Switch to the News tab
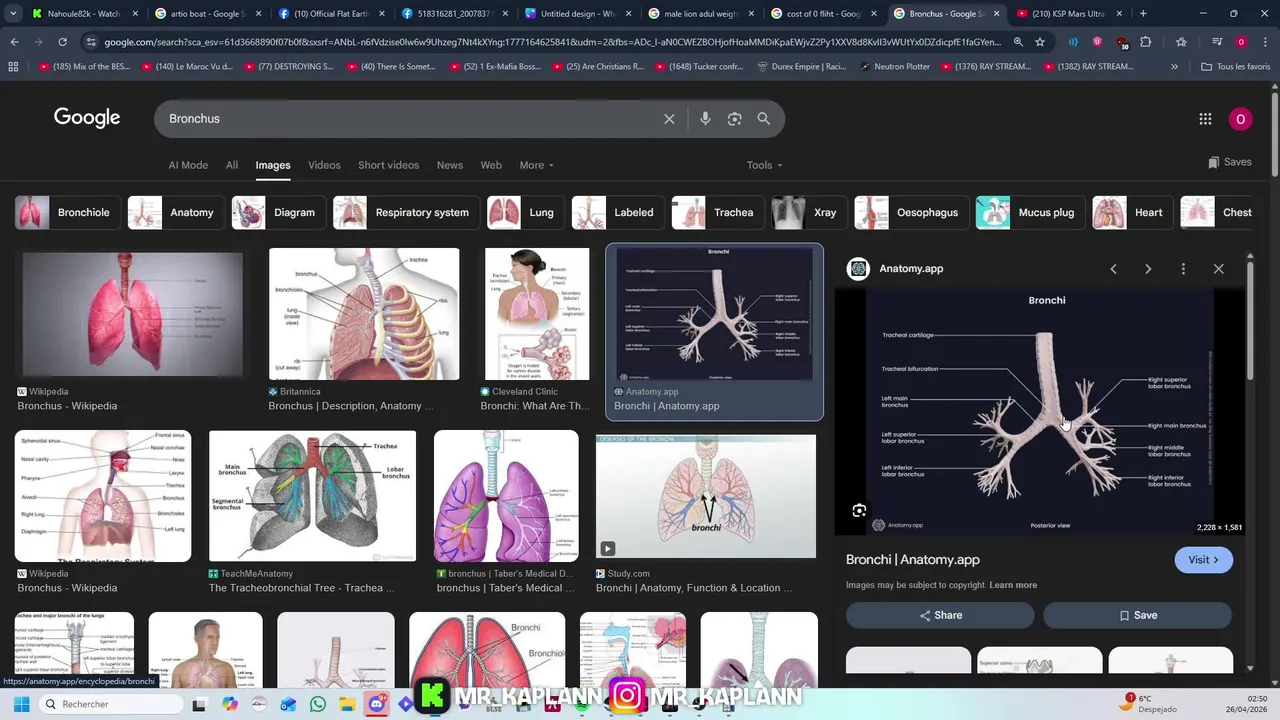This screenshot has height=720, width=1280. [450, 165]
